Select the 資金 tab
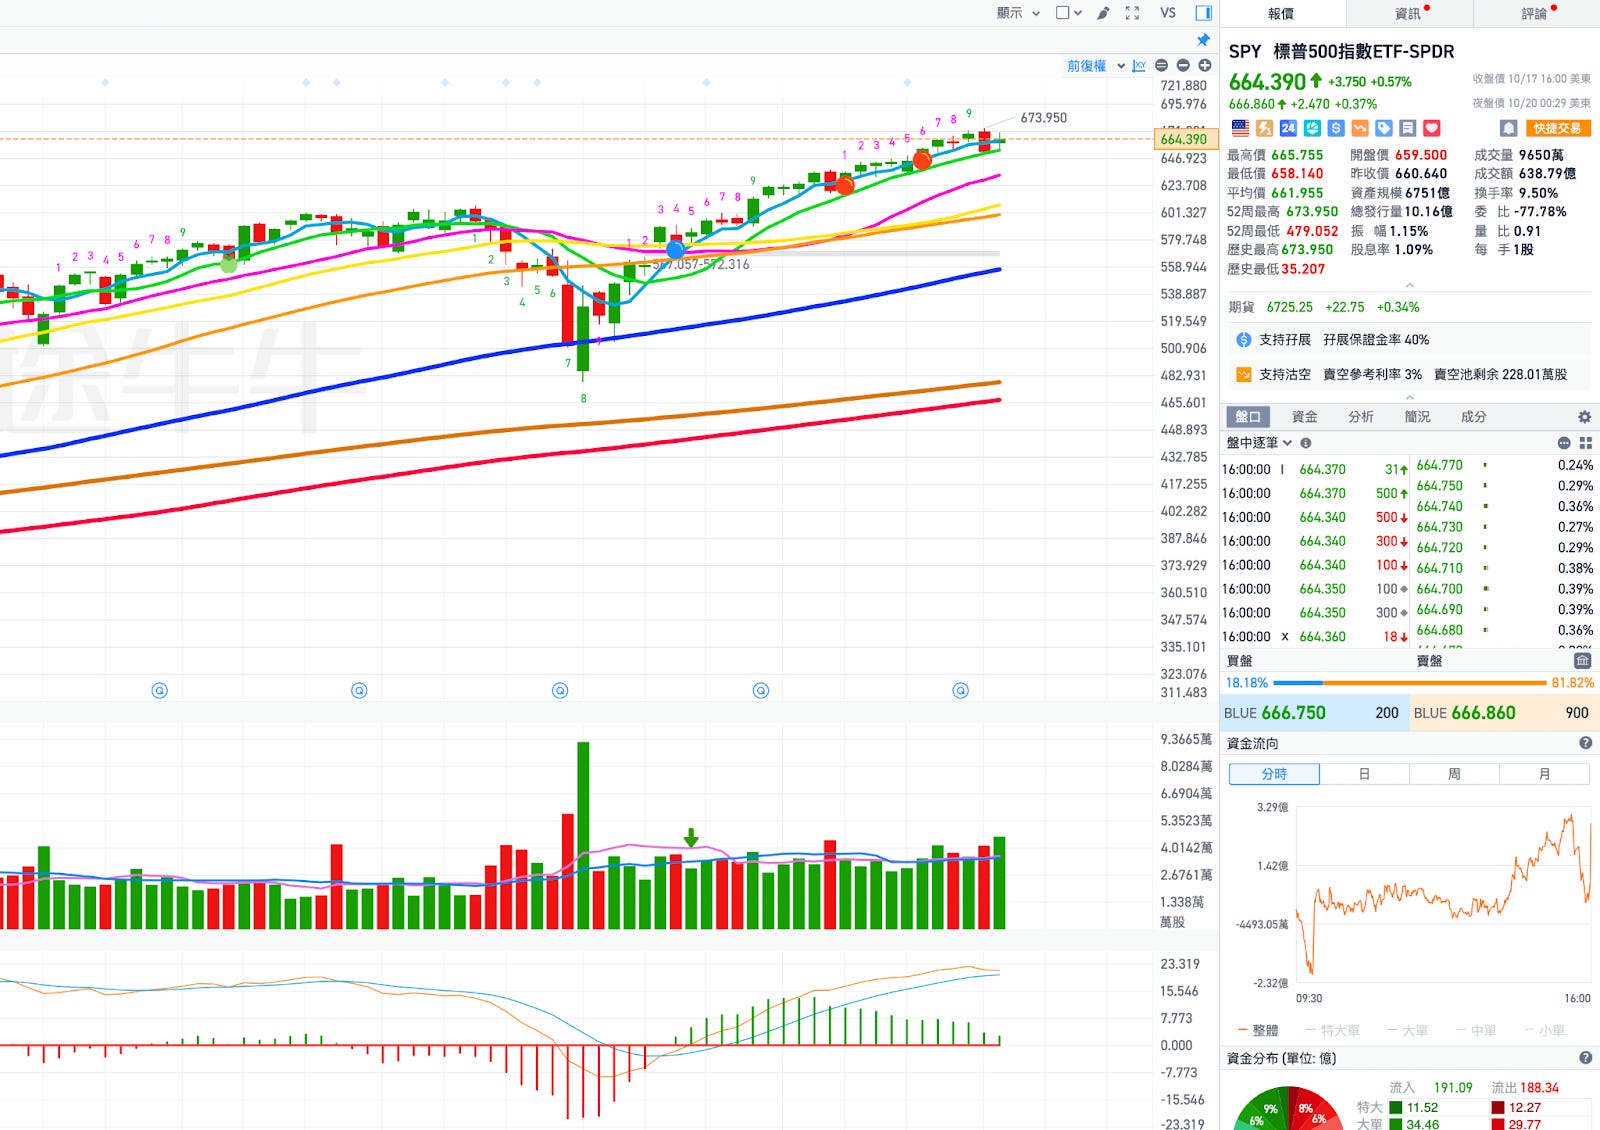The height and width of the screenshot is (1130, 1600). (1305, 417)
